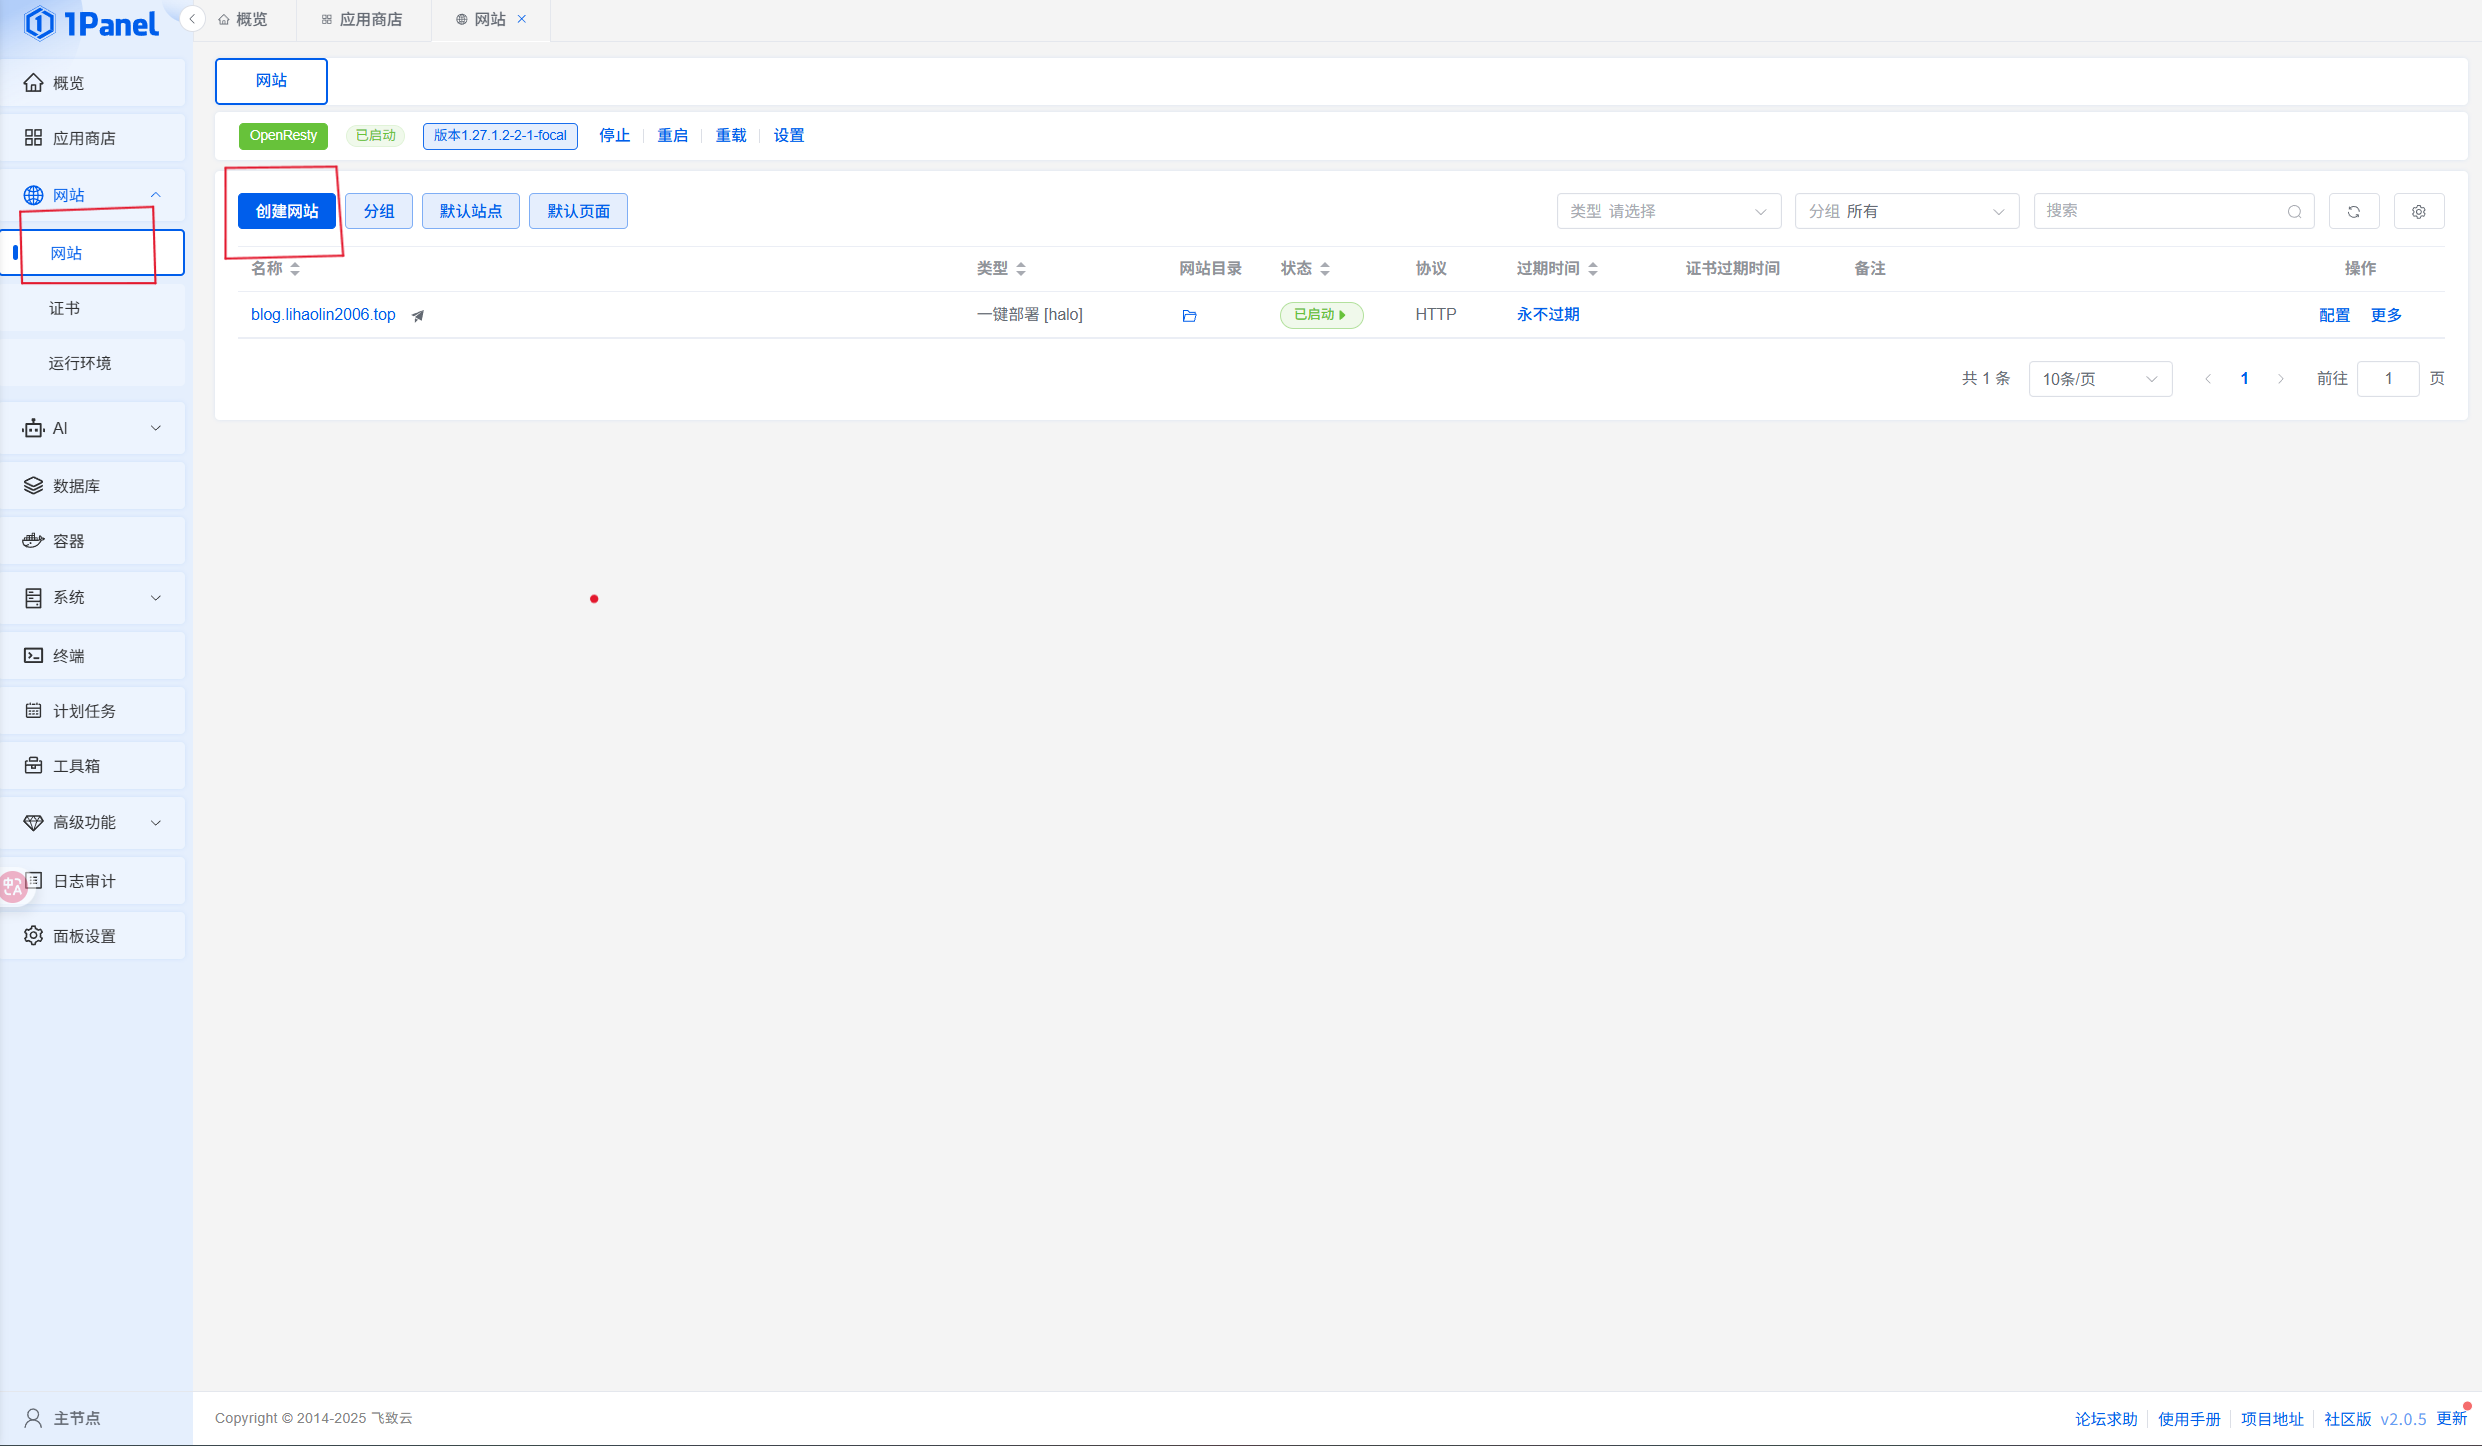This screenshot has height=1446, width=2482.
Task: Click the 前往 page number input
Action: click(2387, 379)
